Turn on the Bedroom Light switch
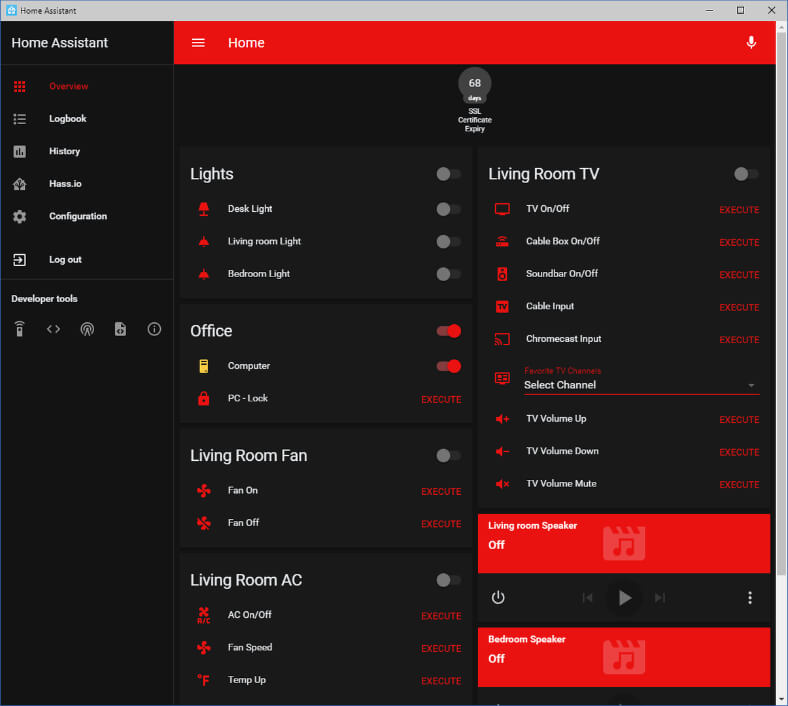Image resolution: width=788 pixels, height=706 pixels. (x=448, y=274)
